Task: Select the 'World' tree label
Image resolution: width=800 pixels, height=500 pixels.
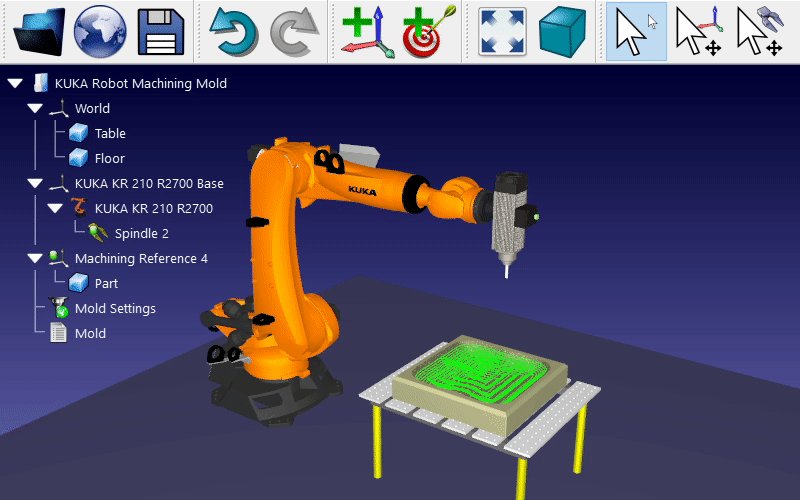Action: 92,108
